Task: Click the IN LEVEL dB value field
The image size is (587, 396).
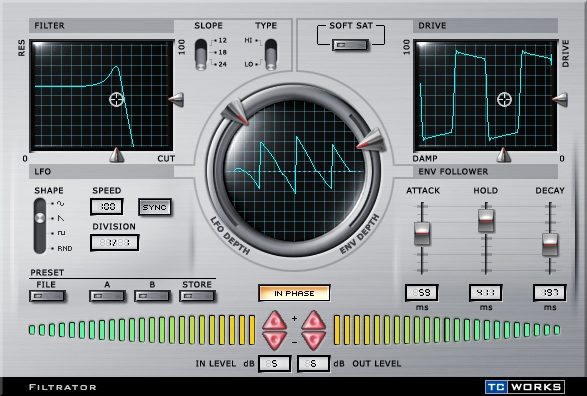Action: [275, 364]
